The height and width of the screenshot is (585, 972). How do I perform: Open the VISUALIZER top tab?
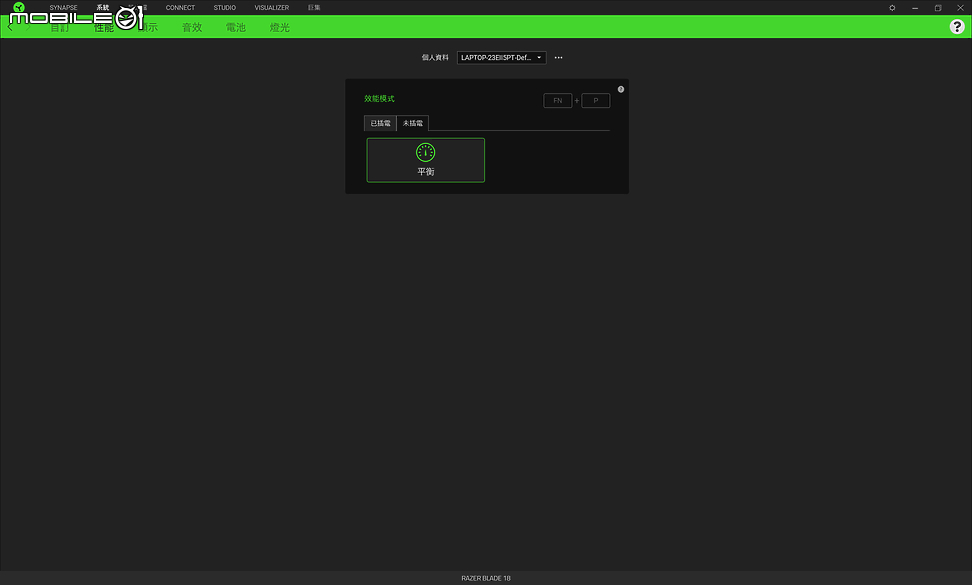(x=272, y=7)
